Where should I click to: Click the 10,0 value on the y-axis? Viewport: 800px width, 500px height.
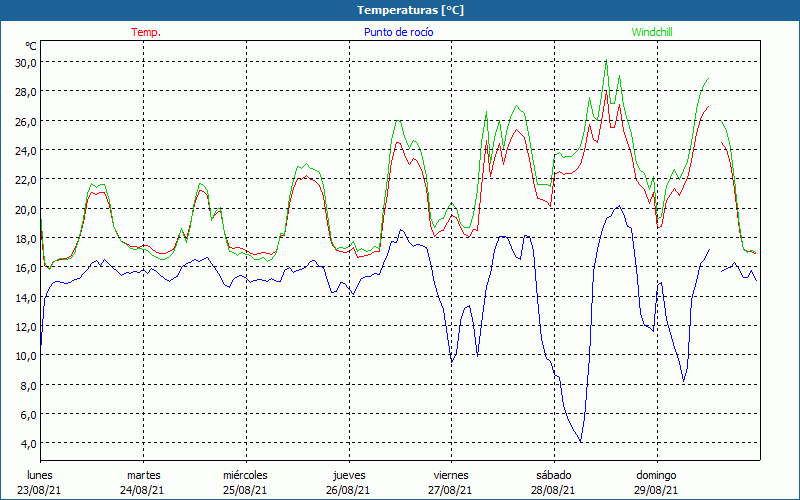point(26,356)
